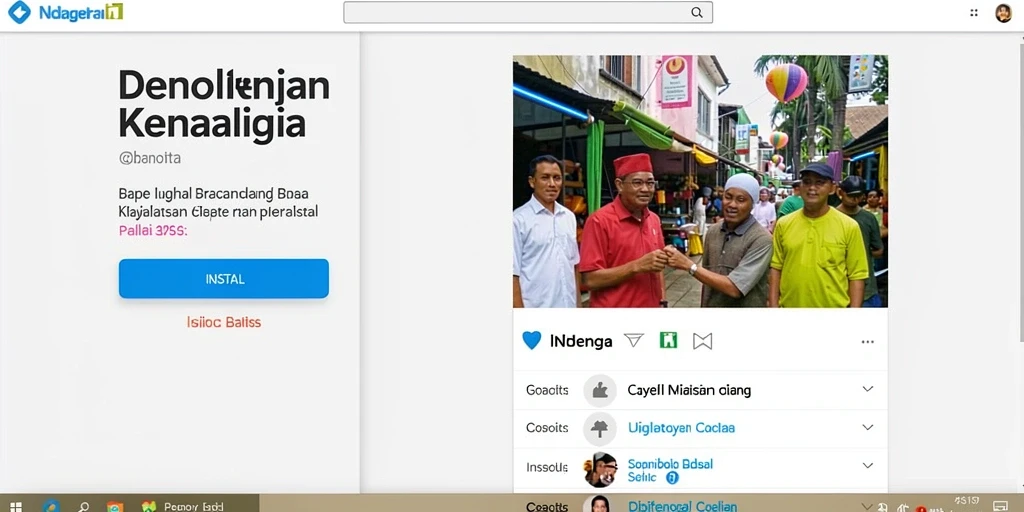Click the green square icon under the photo
Image resolution: width=1024 pixels, height=512 pixels.
click(x=668, y=340)
